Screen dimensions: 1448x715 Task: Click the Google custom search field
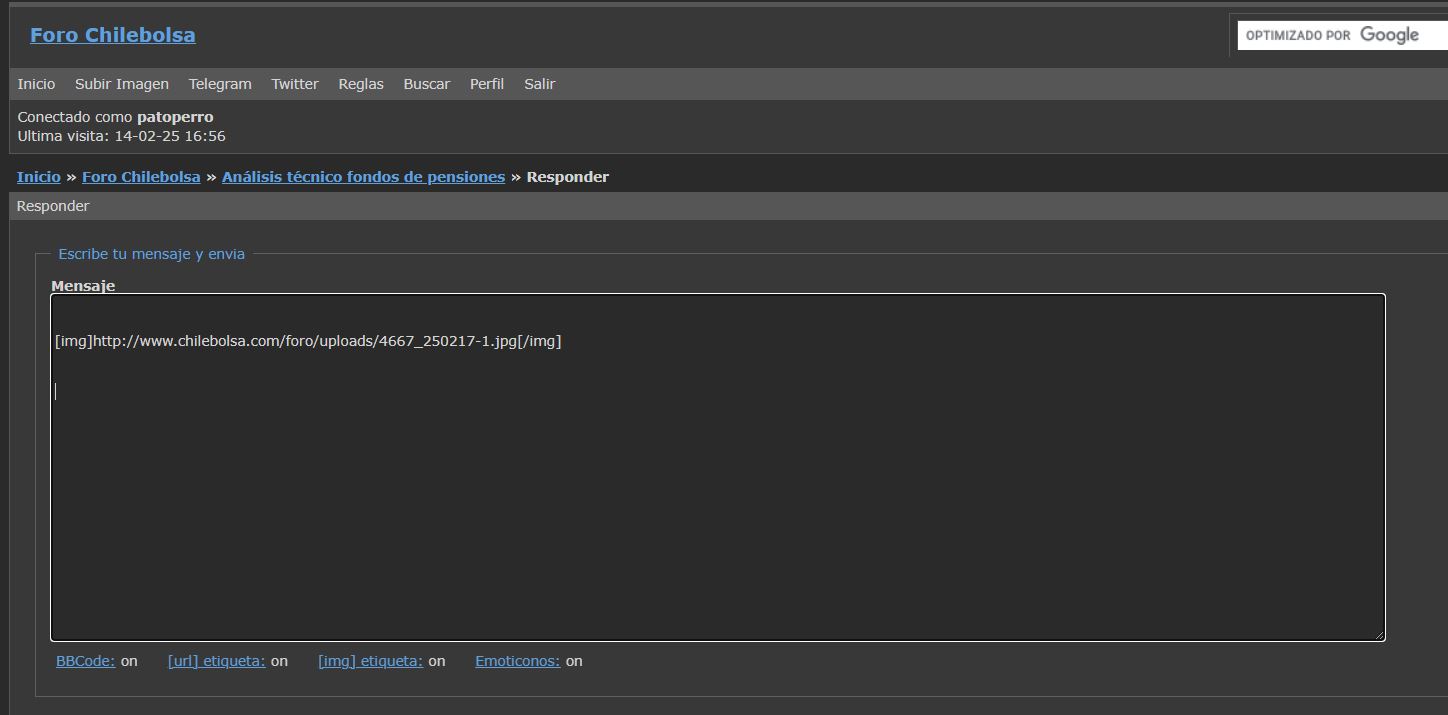click(1342, 35)
